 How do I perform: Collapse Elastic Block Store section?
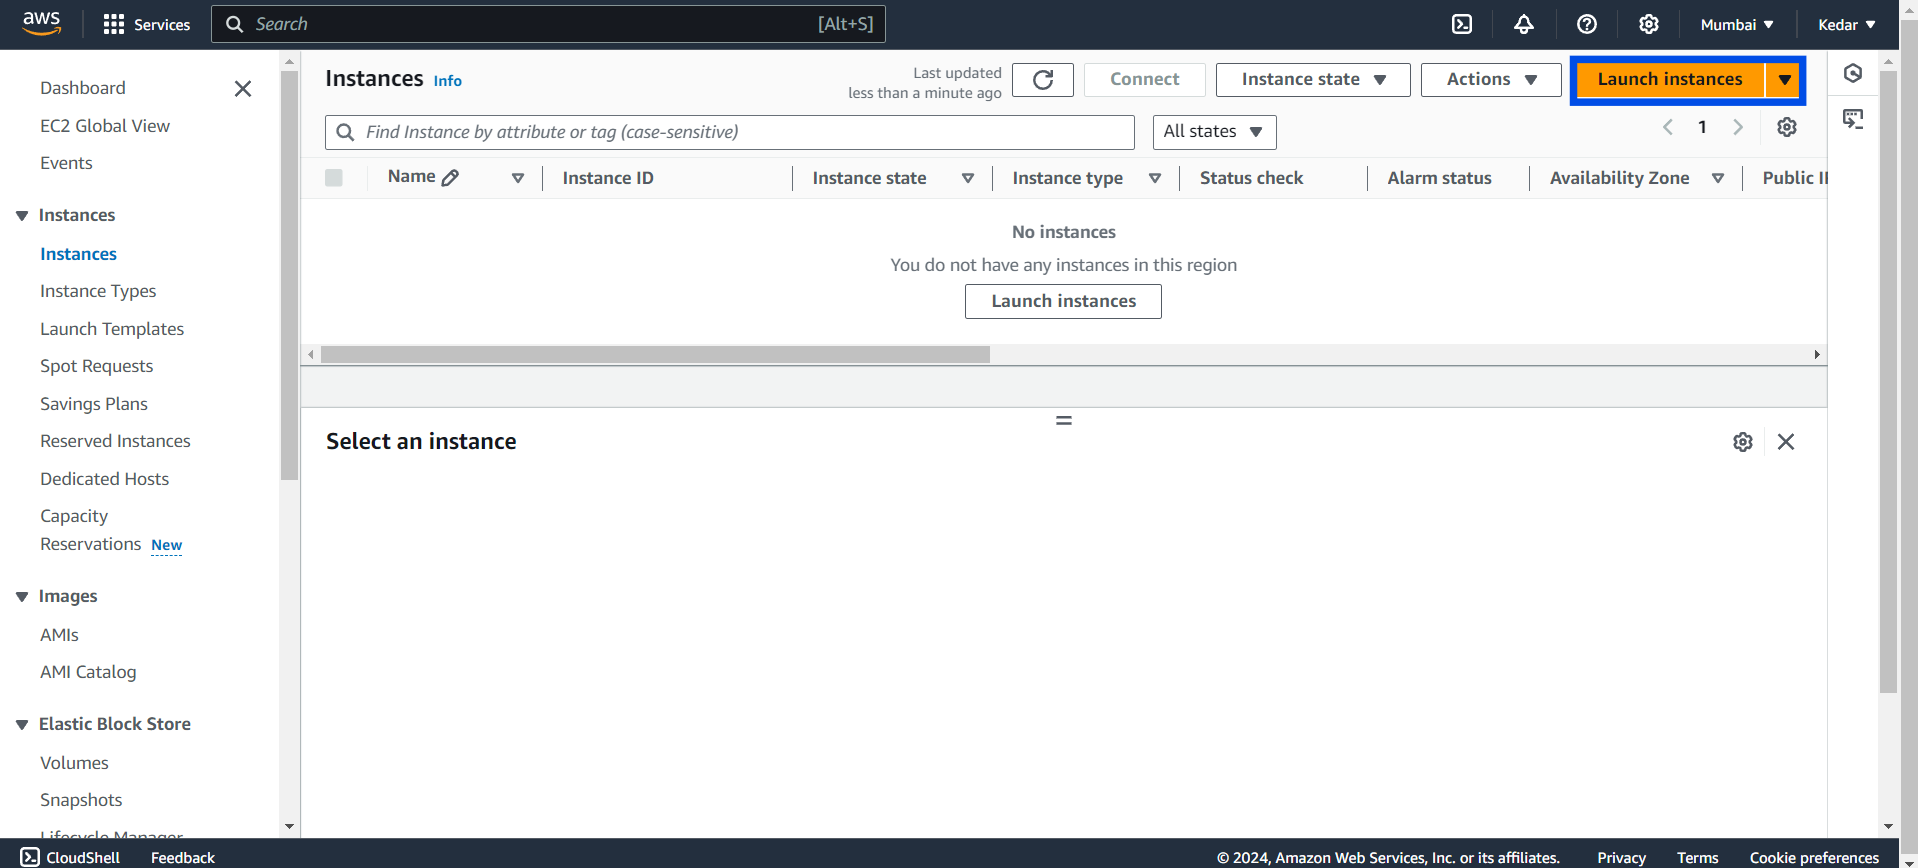22,725
